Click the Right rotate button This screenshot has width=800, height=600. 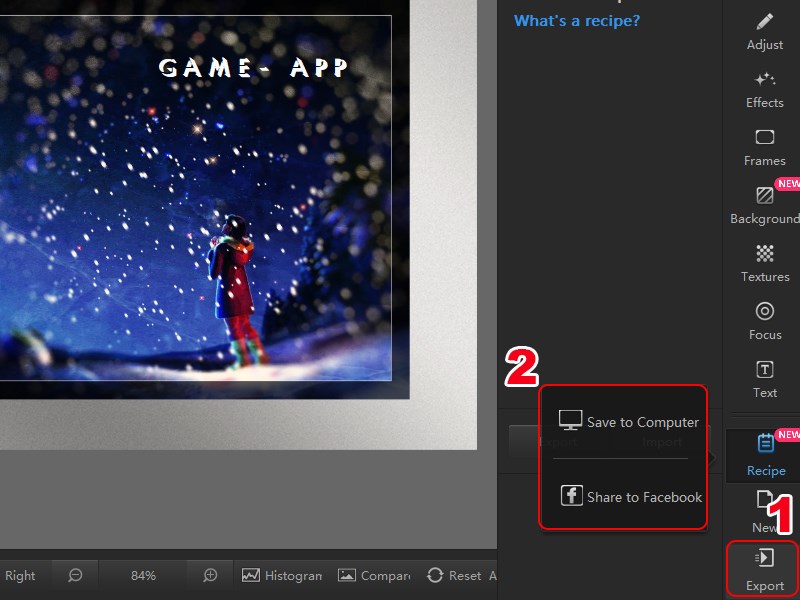(x=20, y=576)
